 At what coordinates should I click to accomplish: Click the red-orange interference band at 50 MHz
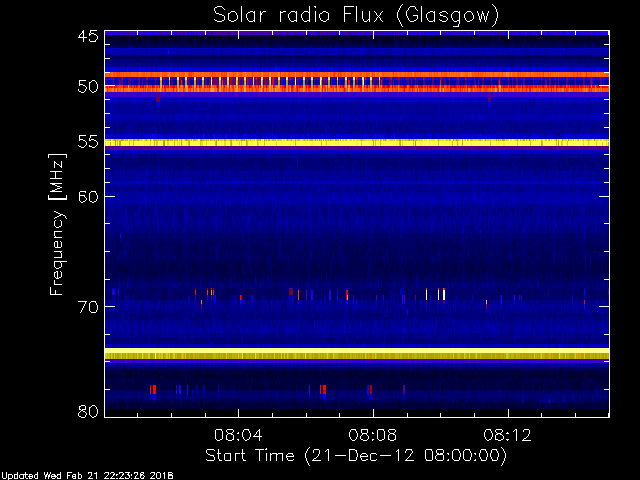pyautogui.click(x=357, y=89)
